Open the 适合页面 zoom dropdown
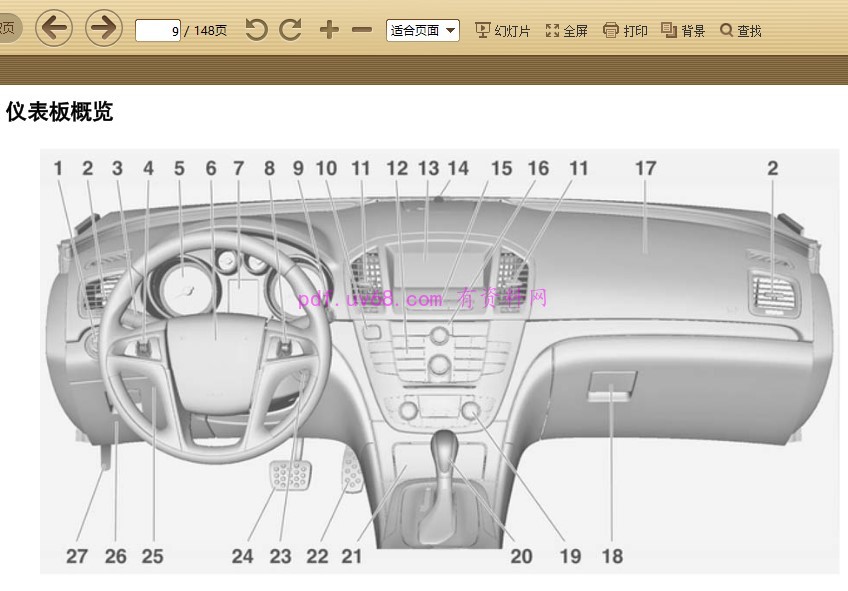Image resolution: width=848 pixels, height=591 pixels. pyautogui.click(x=422, y=30)
